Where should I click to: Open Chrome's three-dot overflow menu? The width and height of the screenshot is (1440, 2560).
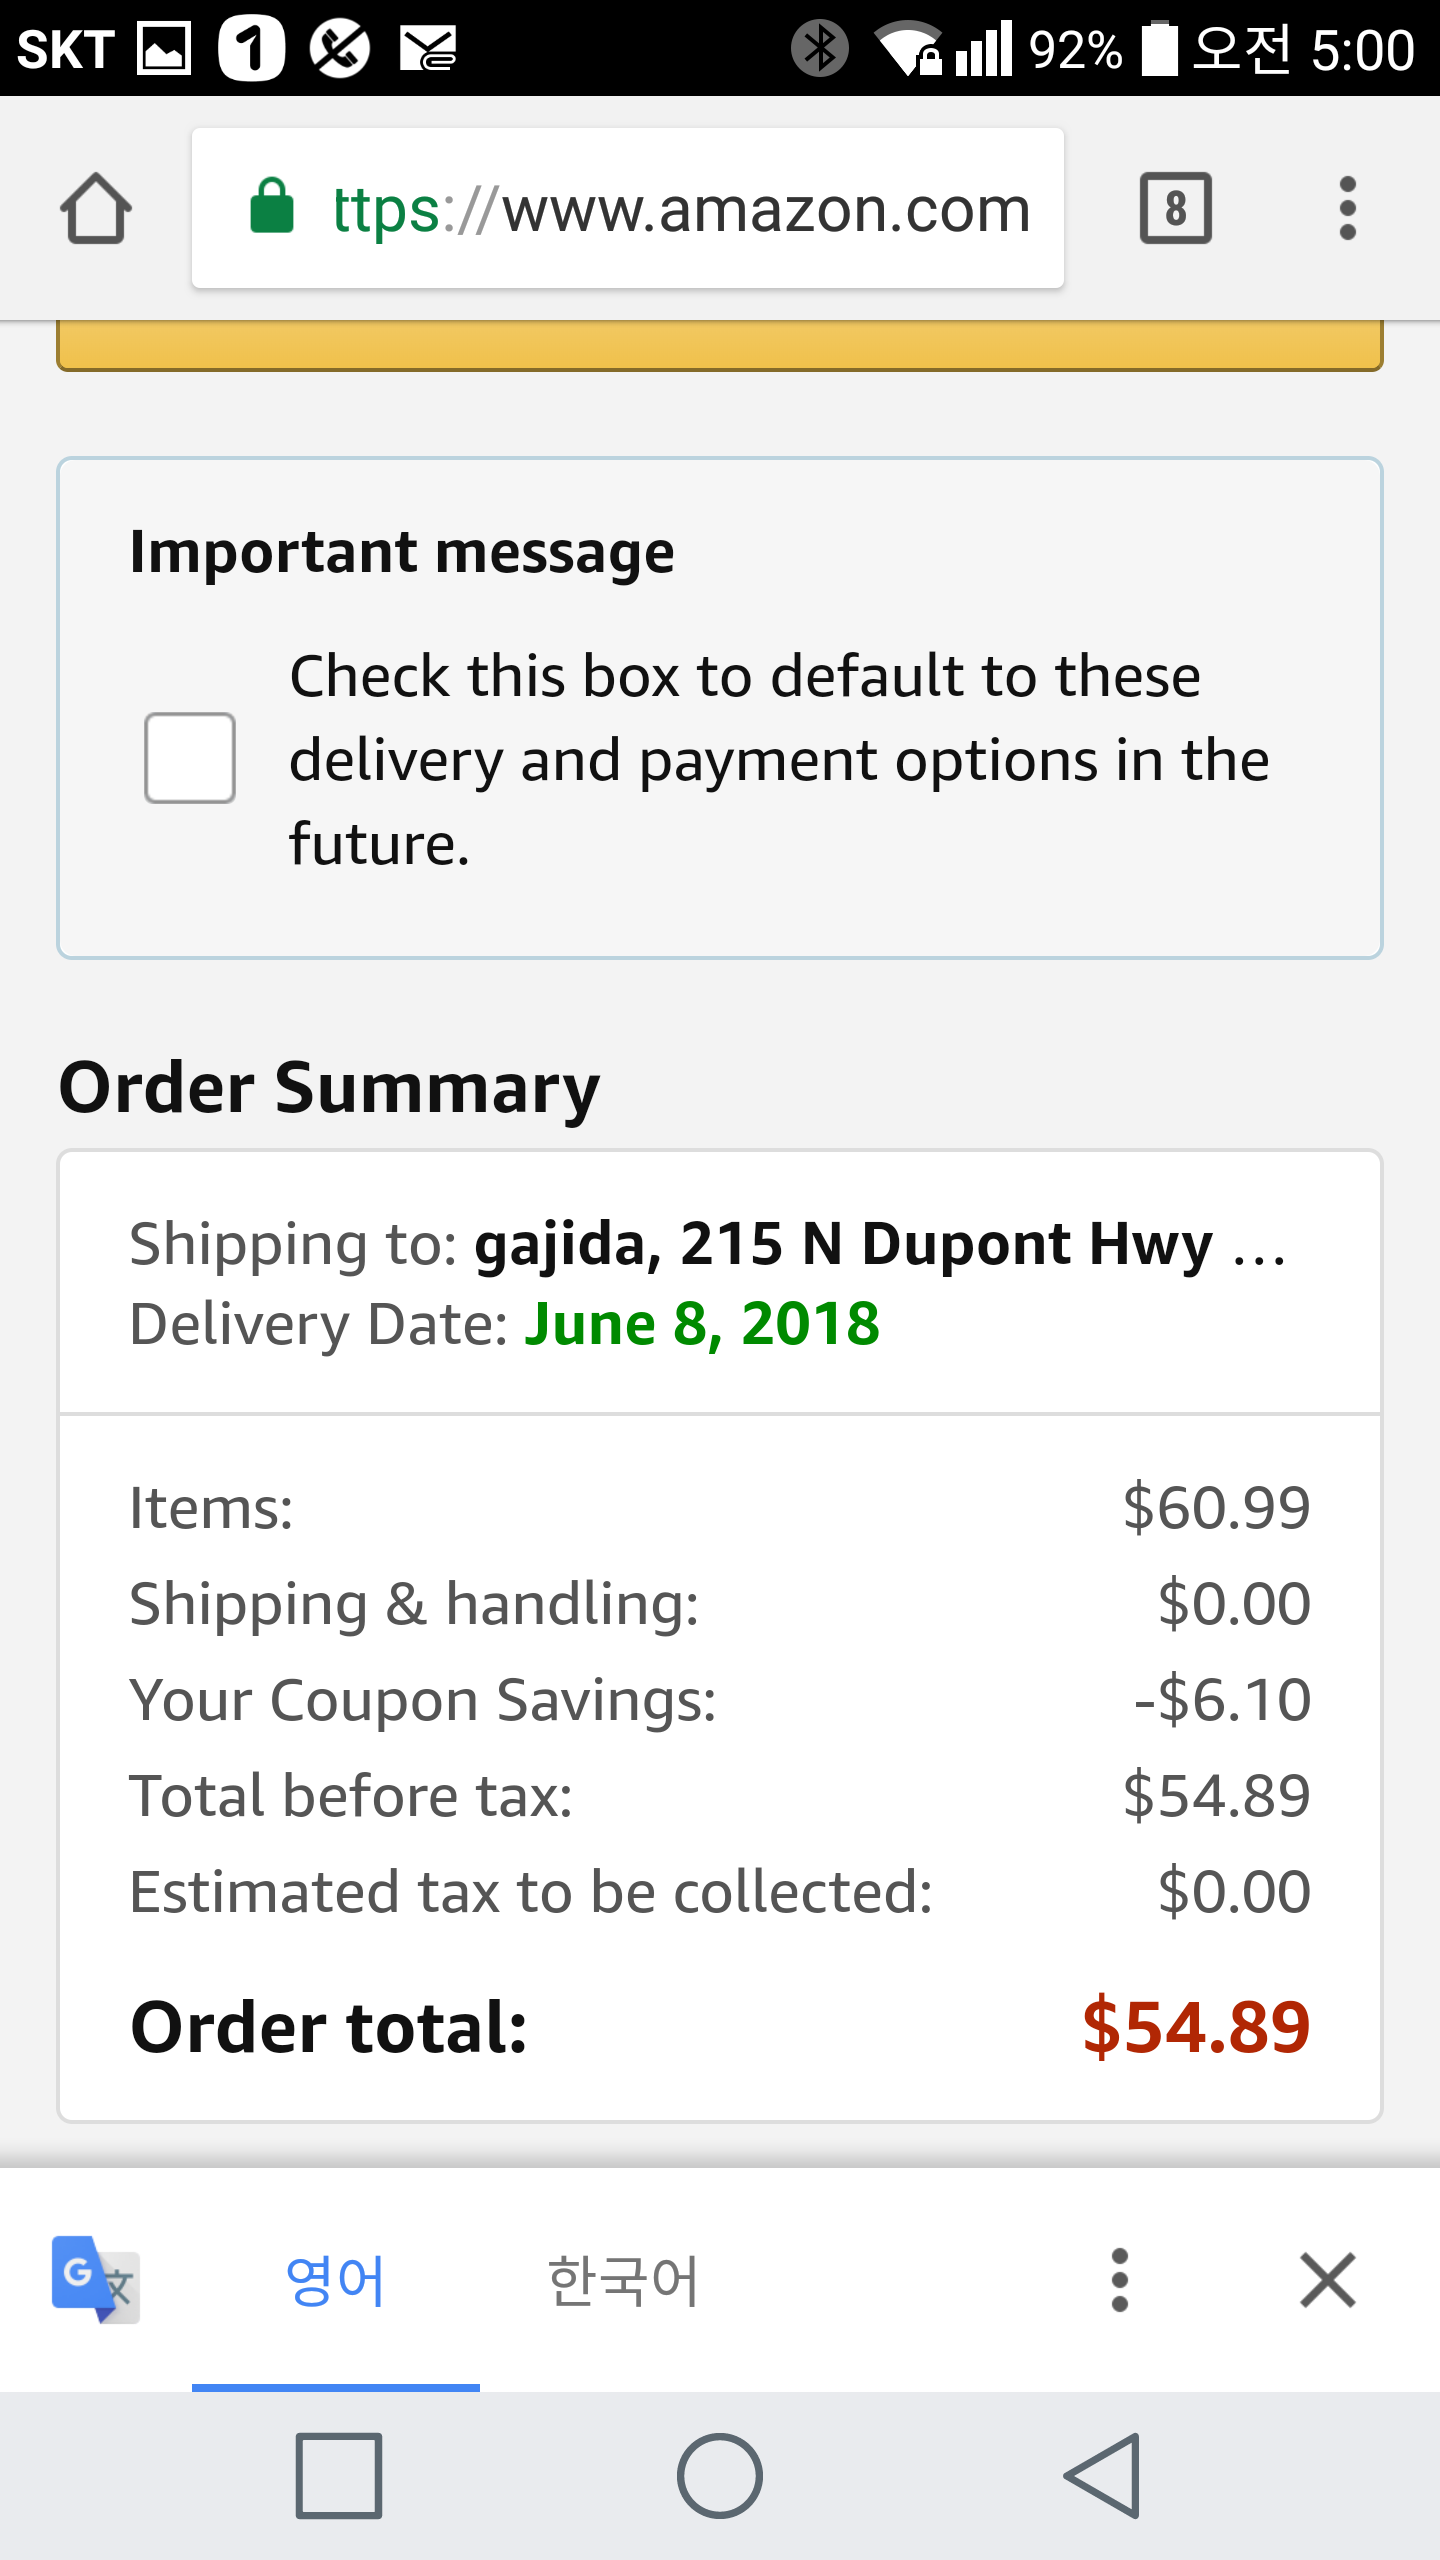pyautogui.click(x=1347, y=208)
